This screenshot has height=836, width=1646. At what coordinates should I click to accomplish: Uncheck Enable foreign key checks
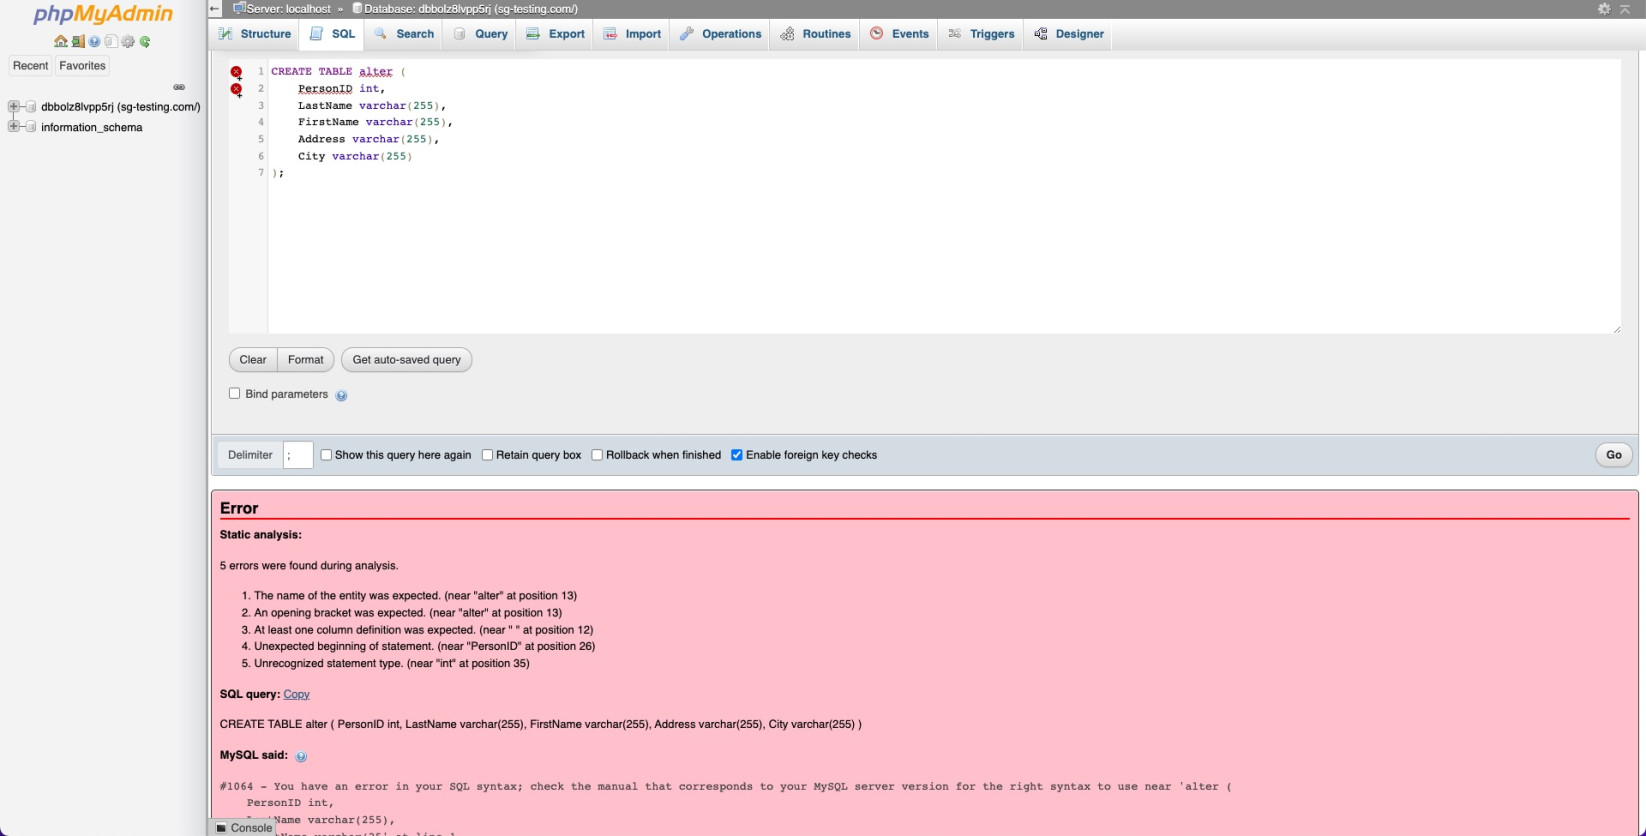click(737, 455)
